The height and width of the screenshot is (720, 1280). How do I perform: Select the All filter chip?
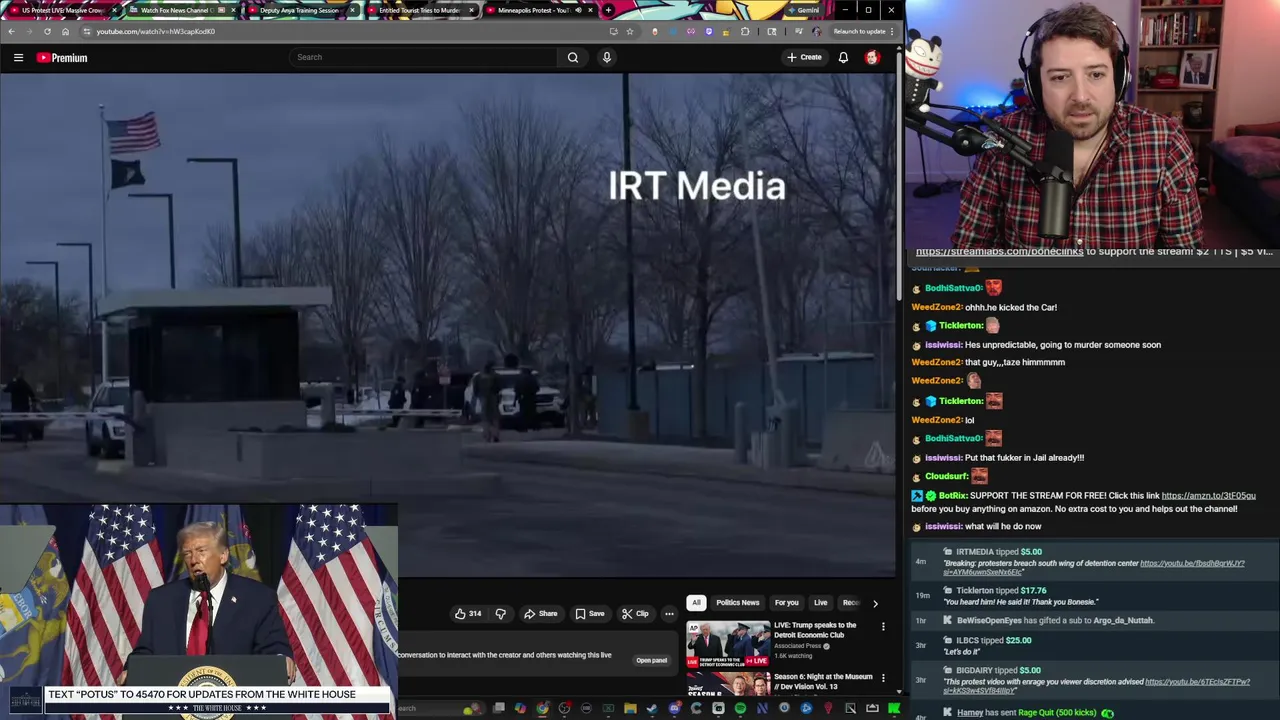pos(696,603)
